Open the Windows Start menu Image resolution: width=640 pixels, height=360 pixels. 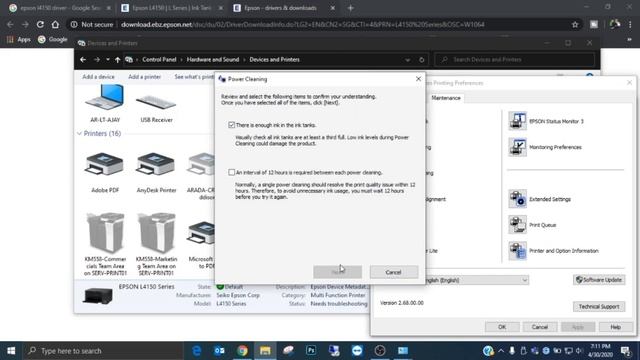pos(11,351)
